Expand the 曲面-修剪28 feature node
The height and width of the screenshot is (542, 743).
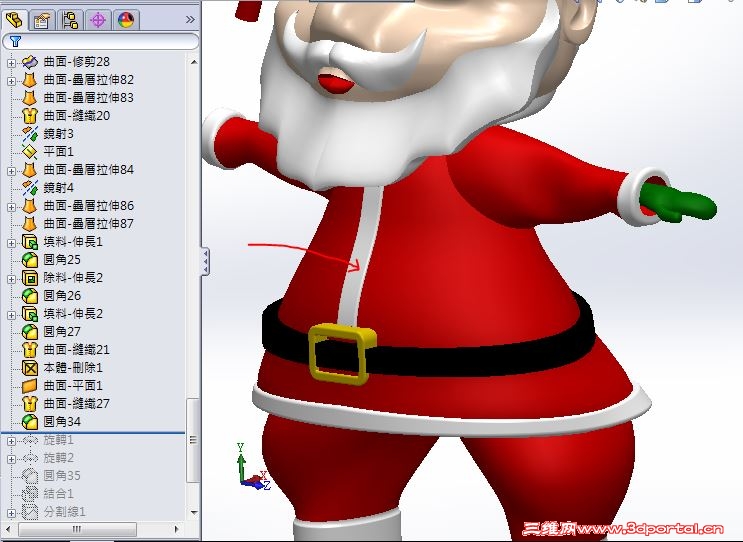coord(11,63)
